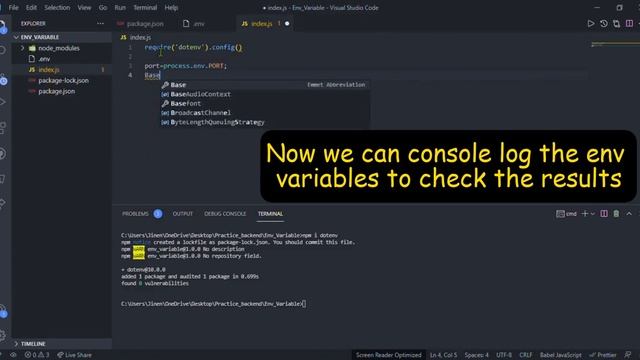Open the Settings gear in activity bar

point(3,335)
